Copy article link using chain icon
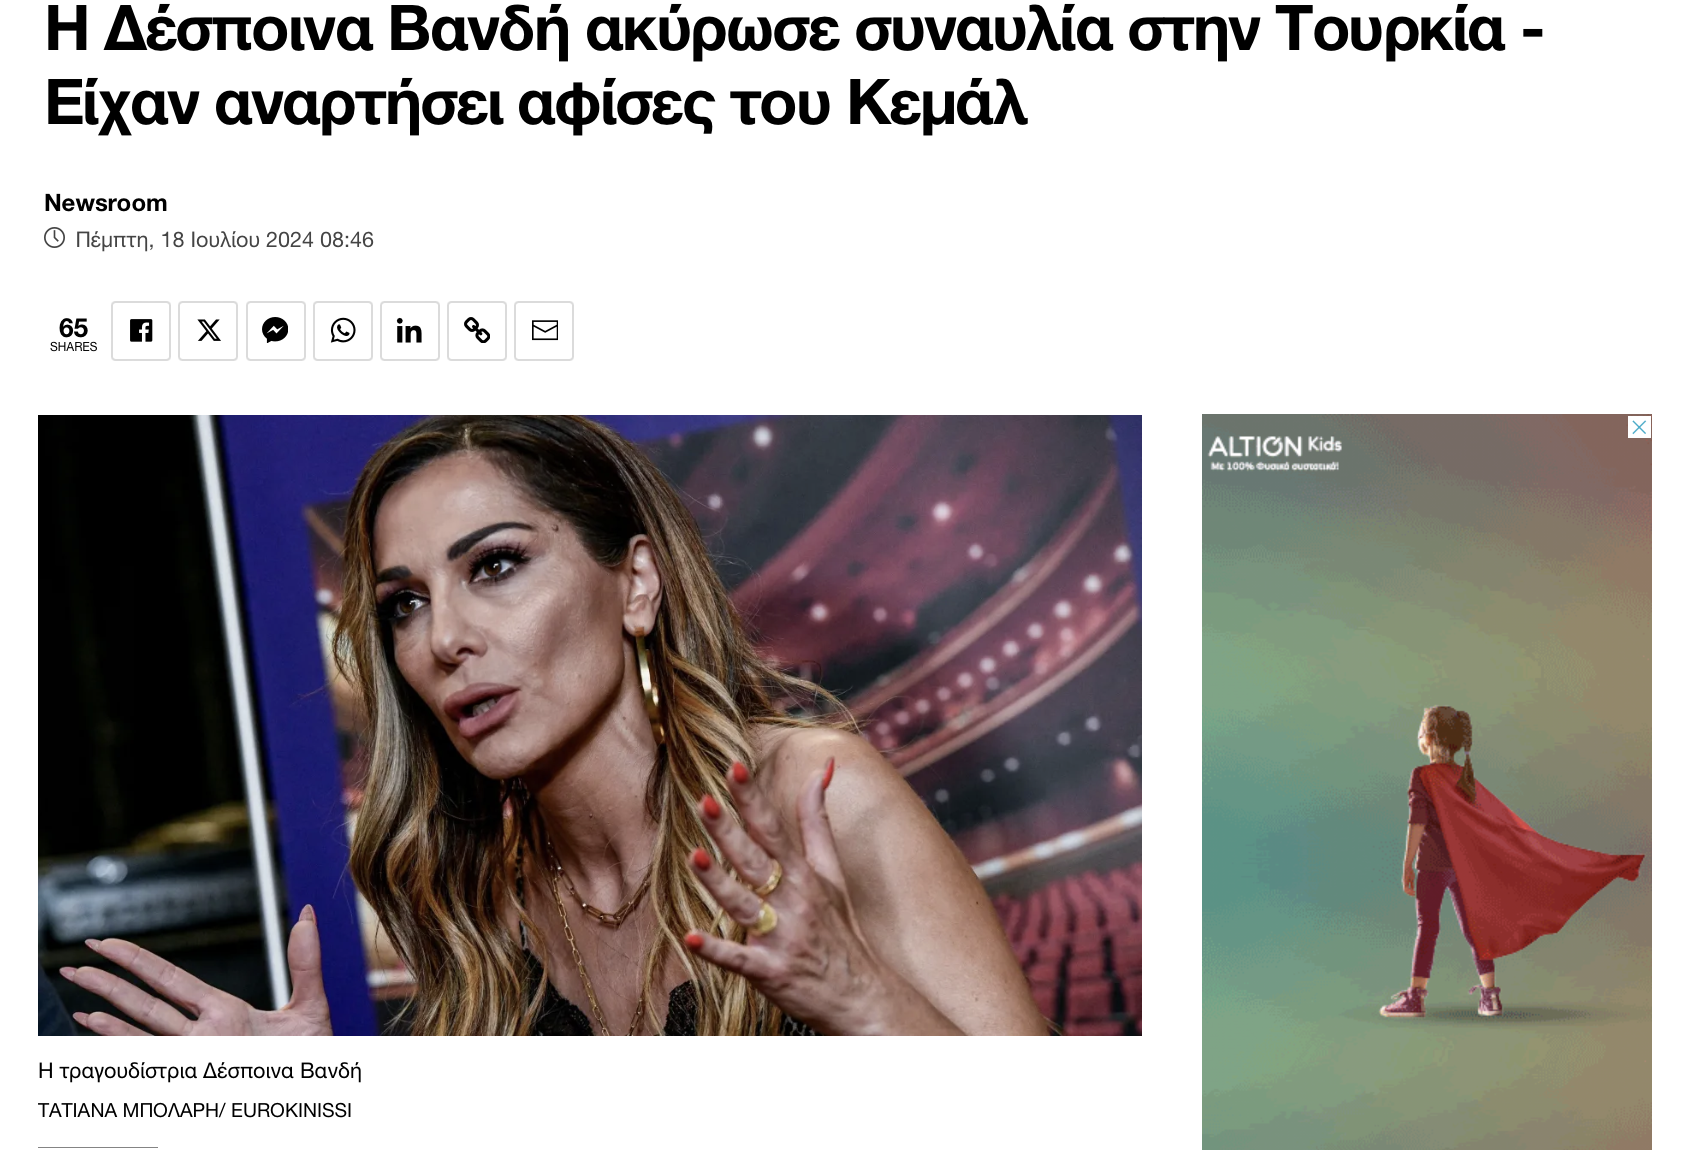 coord(477,331)
